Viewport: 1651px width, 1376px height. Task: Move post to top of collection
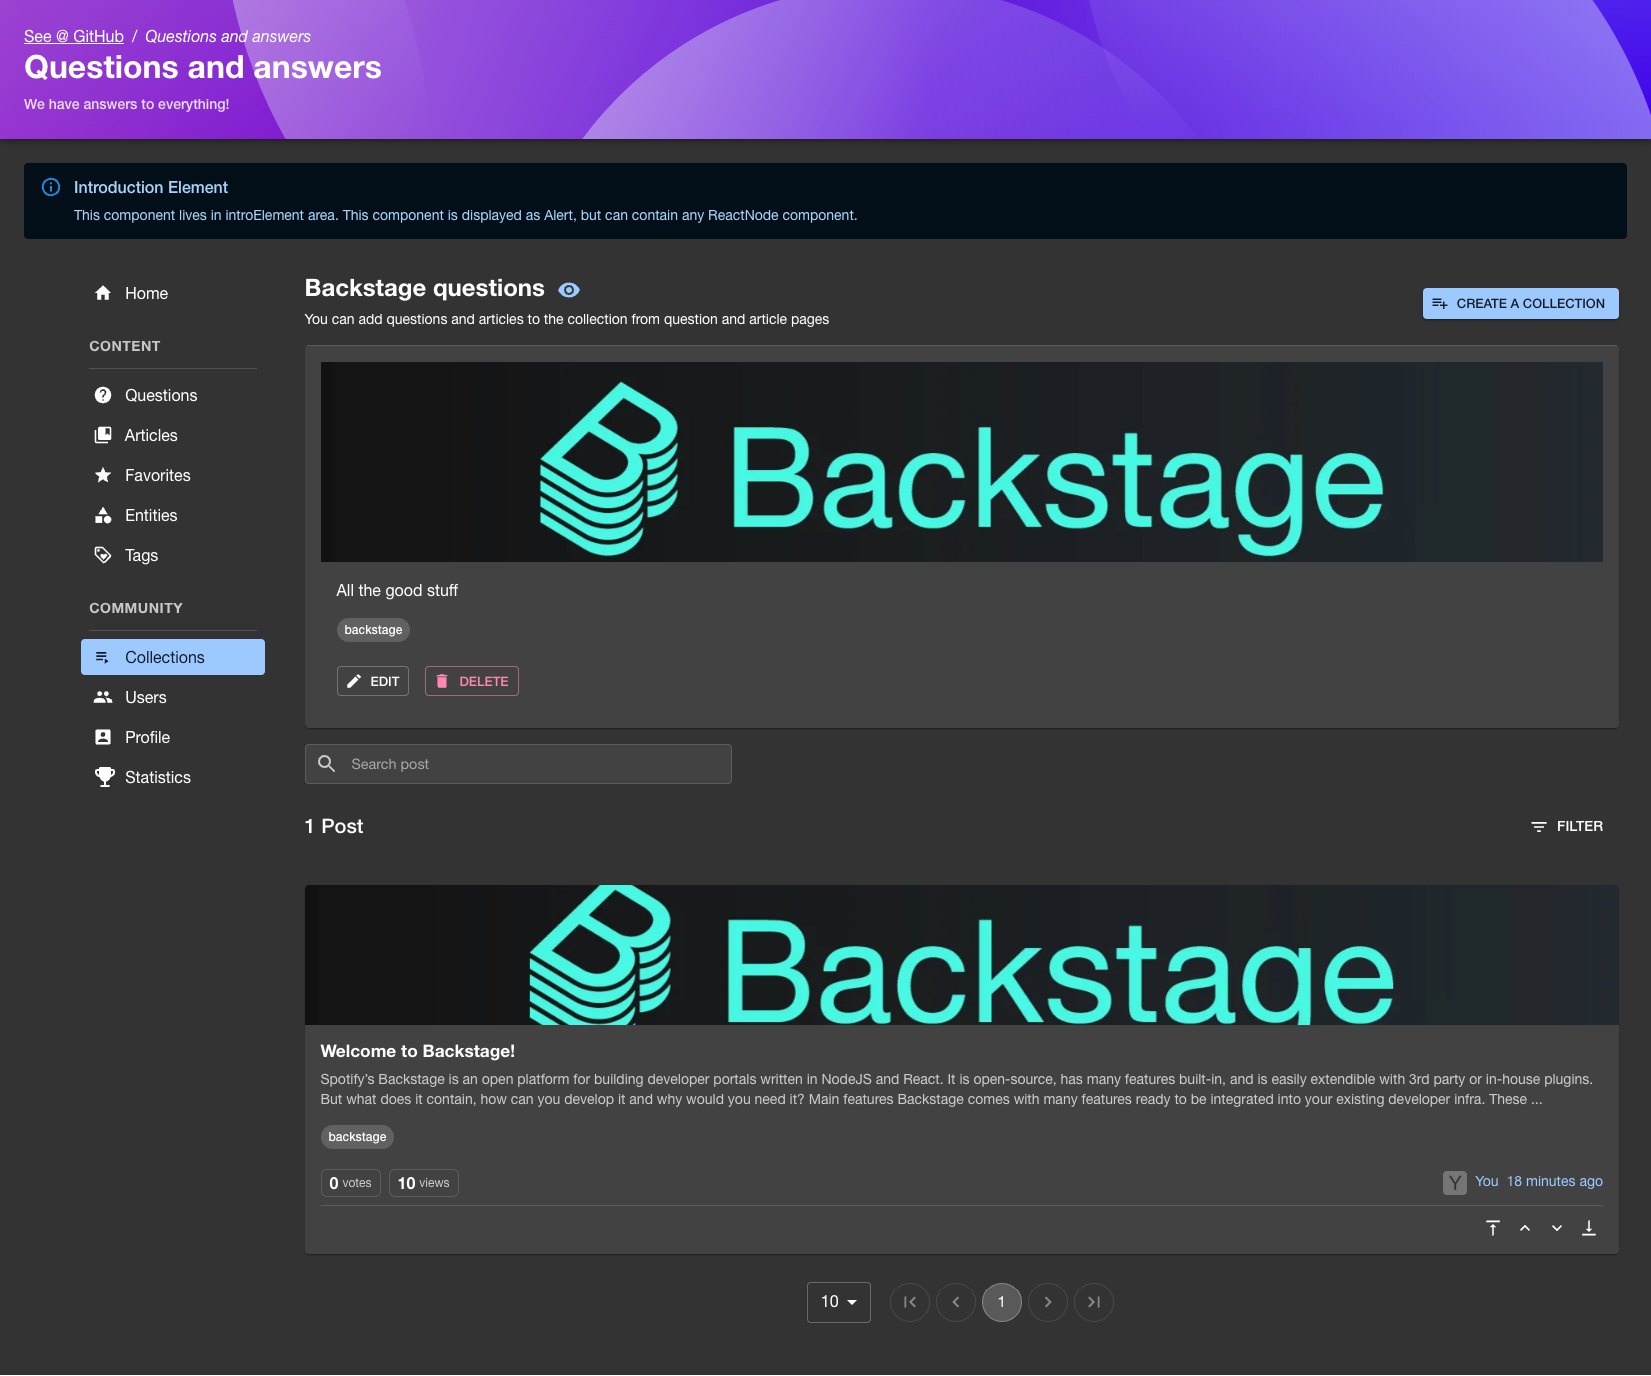(1493, 1228)
